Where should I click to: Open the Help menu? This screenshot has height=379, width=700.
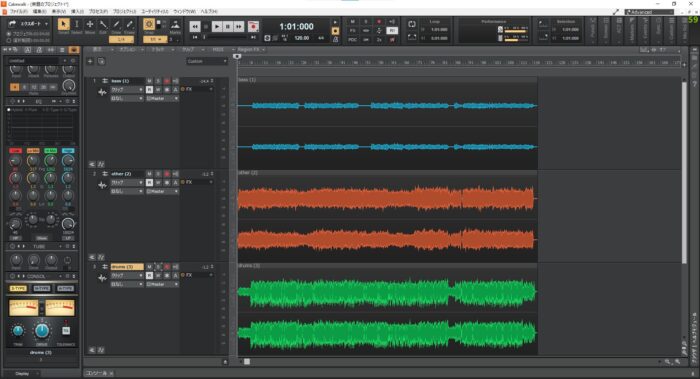pyautogui.click(x=208, y=12)
